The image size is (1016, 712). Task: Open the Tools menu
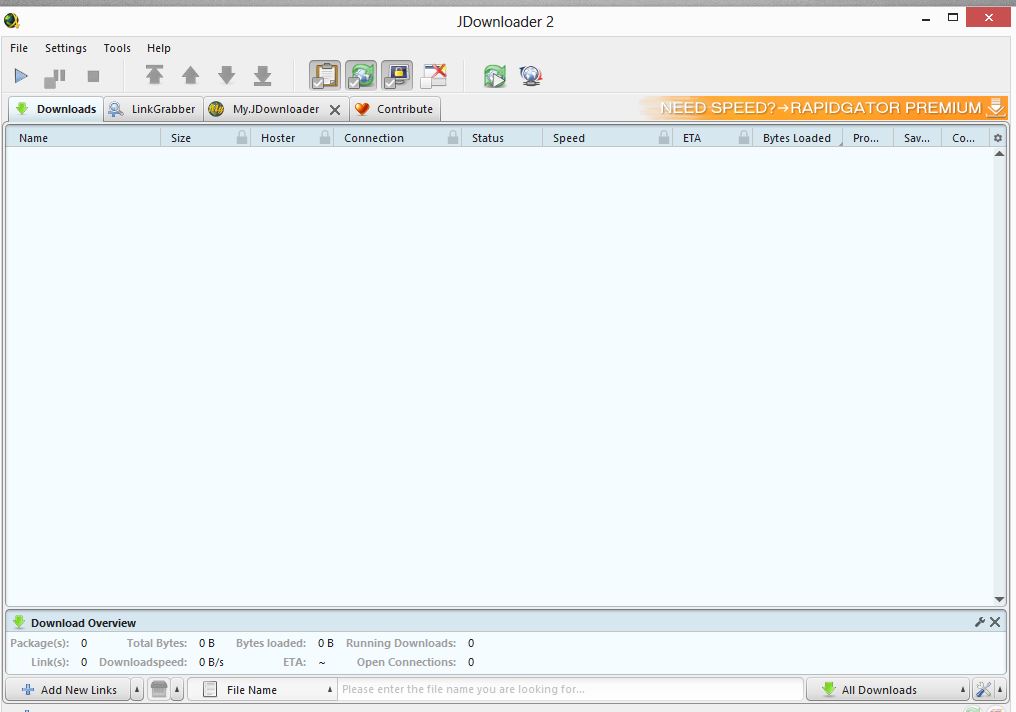(x=117, y=48)
